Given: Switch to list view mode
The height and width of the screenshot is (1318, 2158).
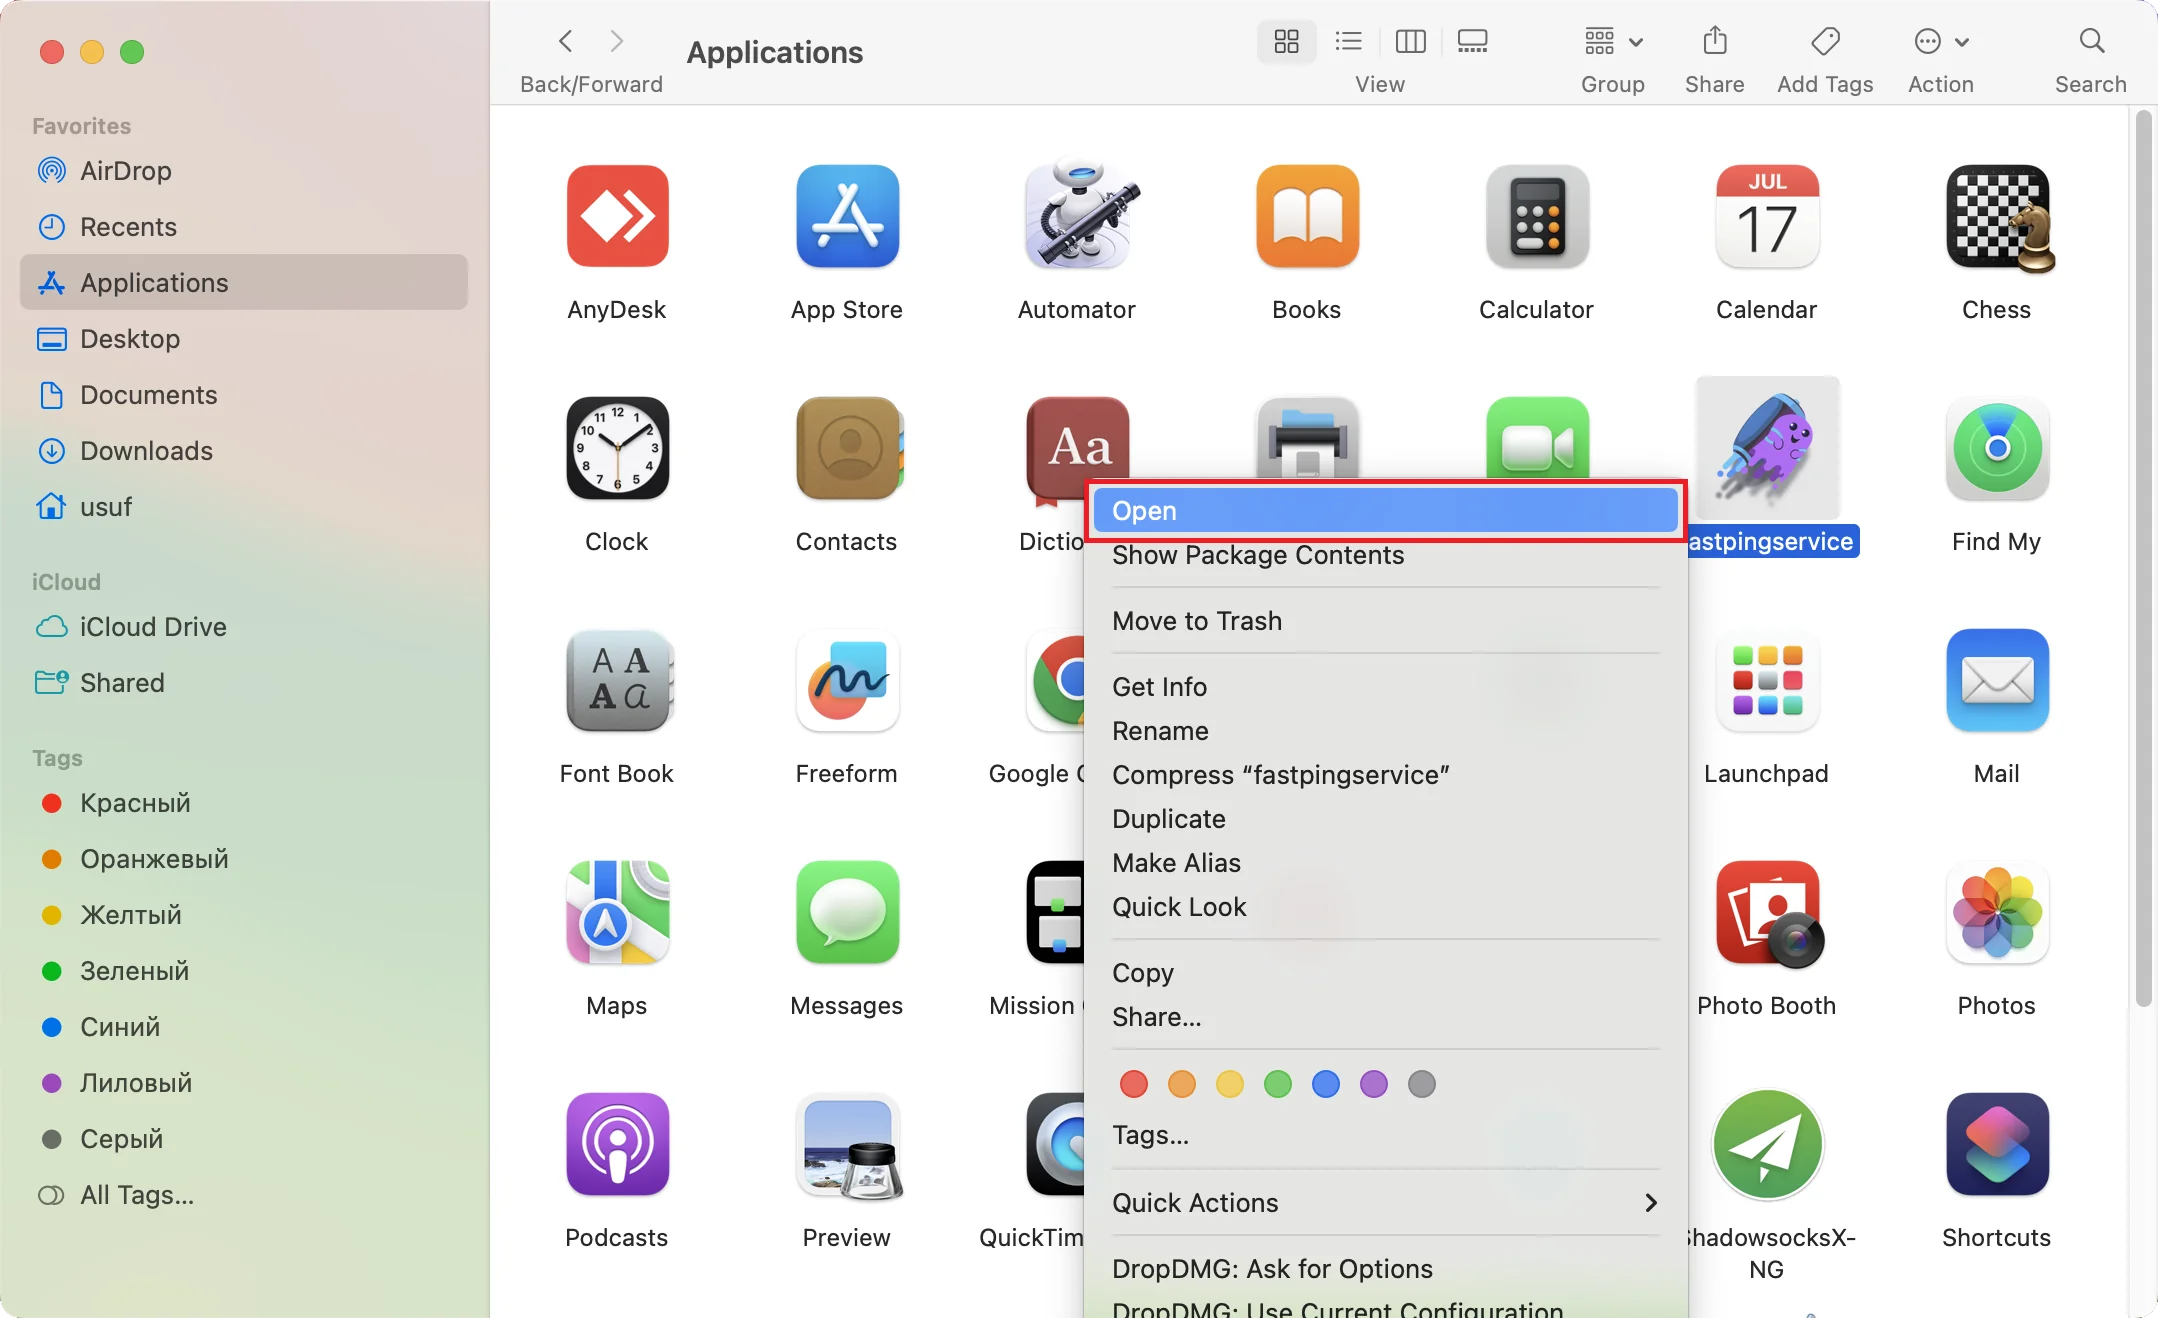Looking at the screenshot, I should tap(1348, 42).
